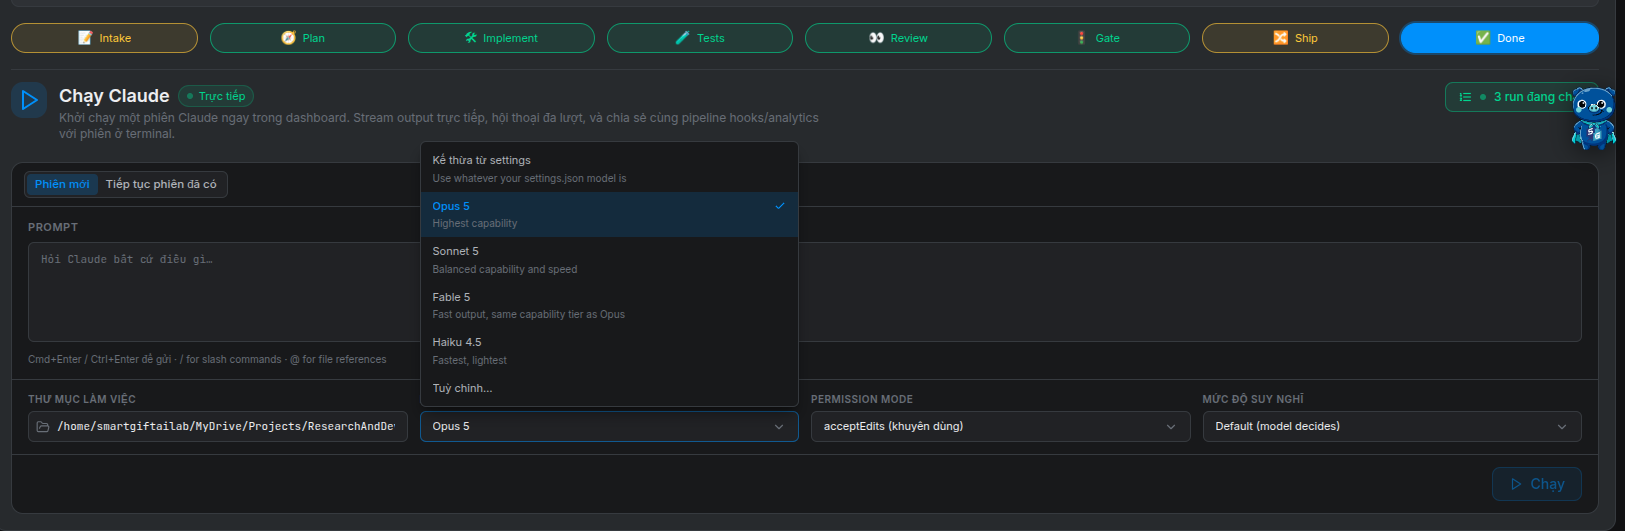The image size is (1625, 531).
Task: Select the Gate stage with traffic light
Action: [1097, 38]
